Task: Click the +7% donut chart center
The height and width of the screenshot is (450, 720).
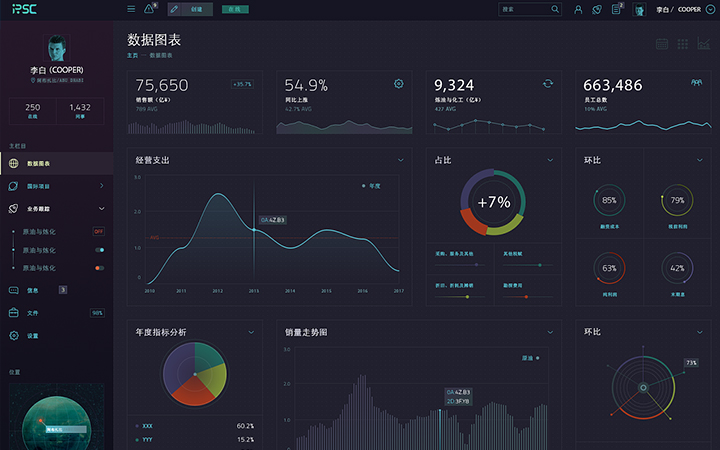Action: tap(494, 202)
